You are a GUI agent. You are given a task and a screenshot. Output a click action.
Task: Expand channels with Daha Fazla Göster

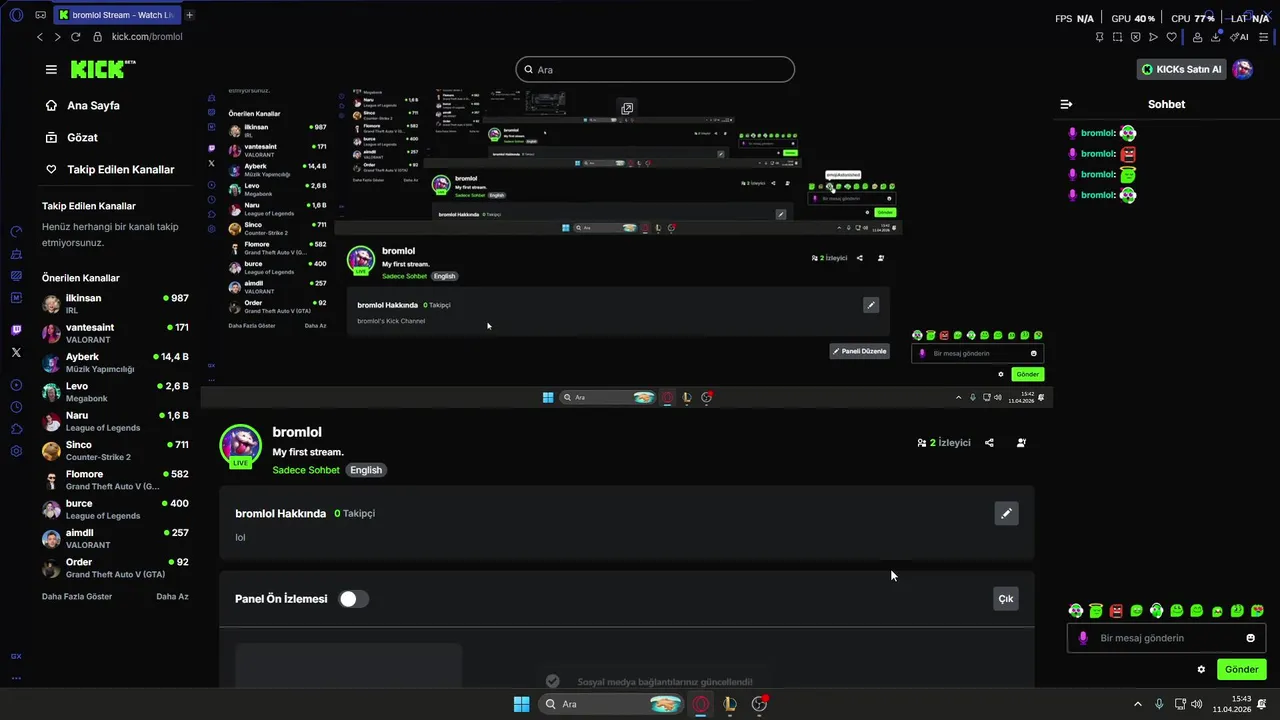click(x=77, y=596)
